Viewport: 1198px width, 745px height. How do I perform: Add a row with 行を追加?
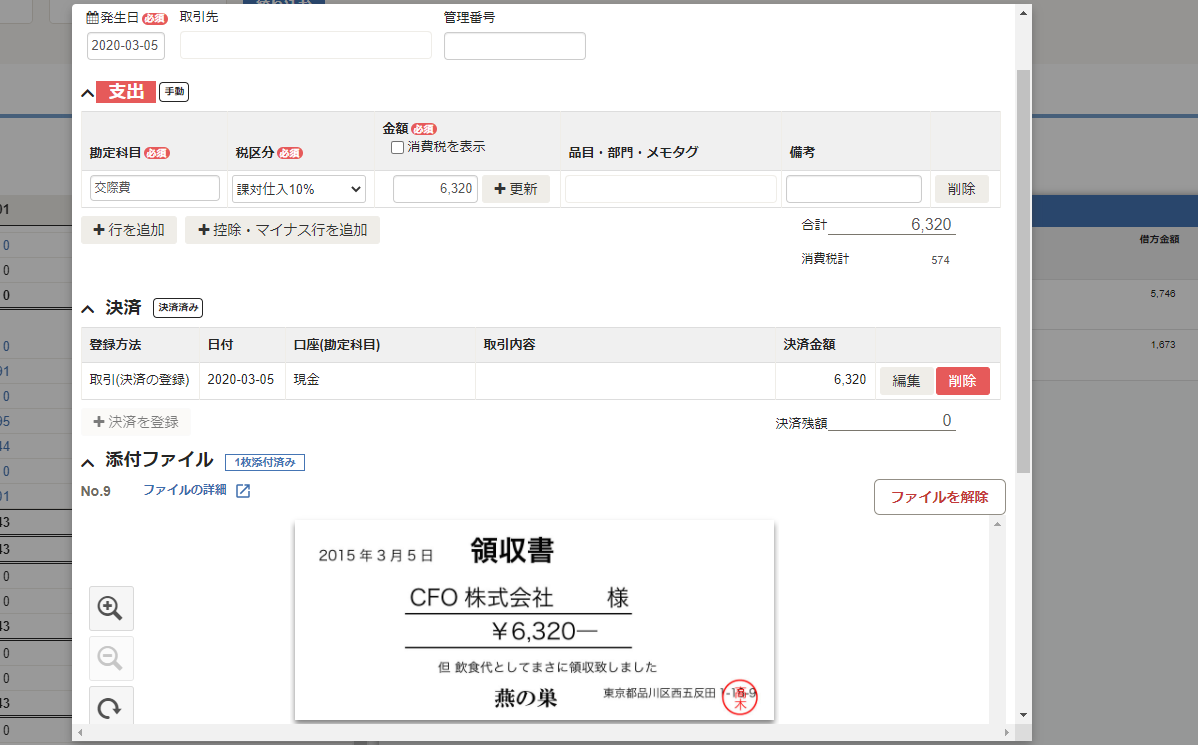click(129, 230)
